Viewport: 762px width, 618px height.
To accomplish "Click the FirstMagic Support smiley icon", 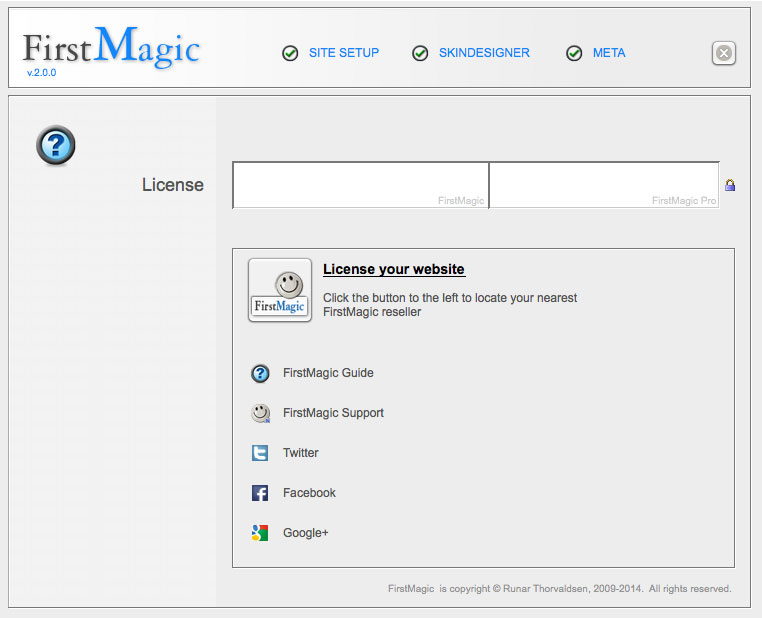I will click(x=260, y=413).
